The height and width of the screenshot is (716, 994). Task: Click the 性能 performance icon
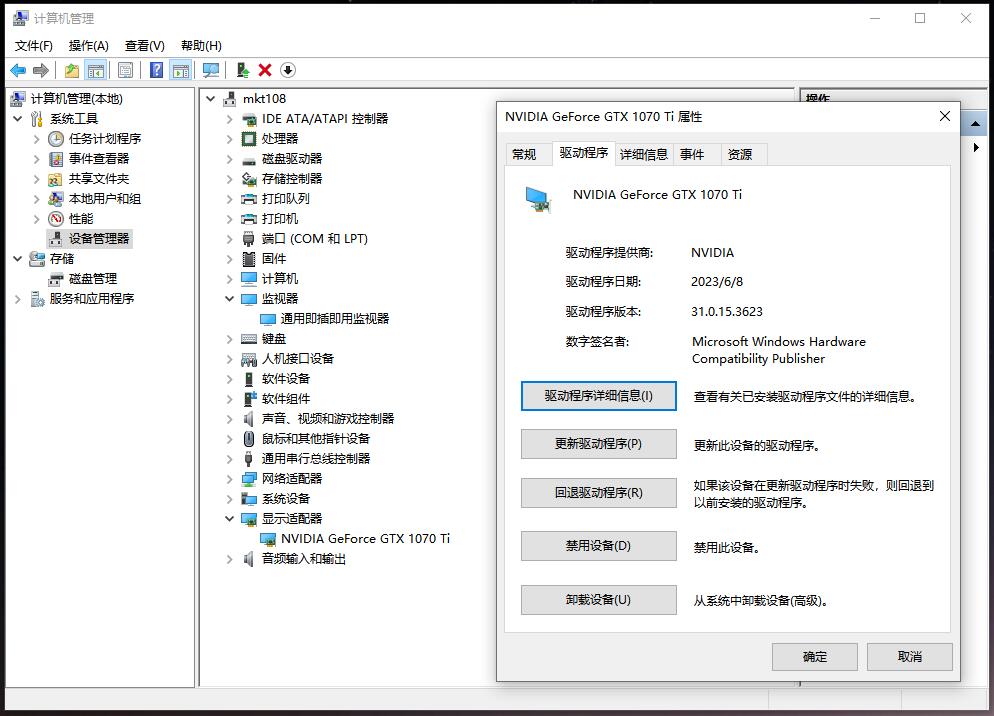[56, 219]
